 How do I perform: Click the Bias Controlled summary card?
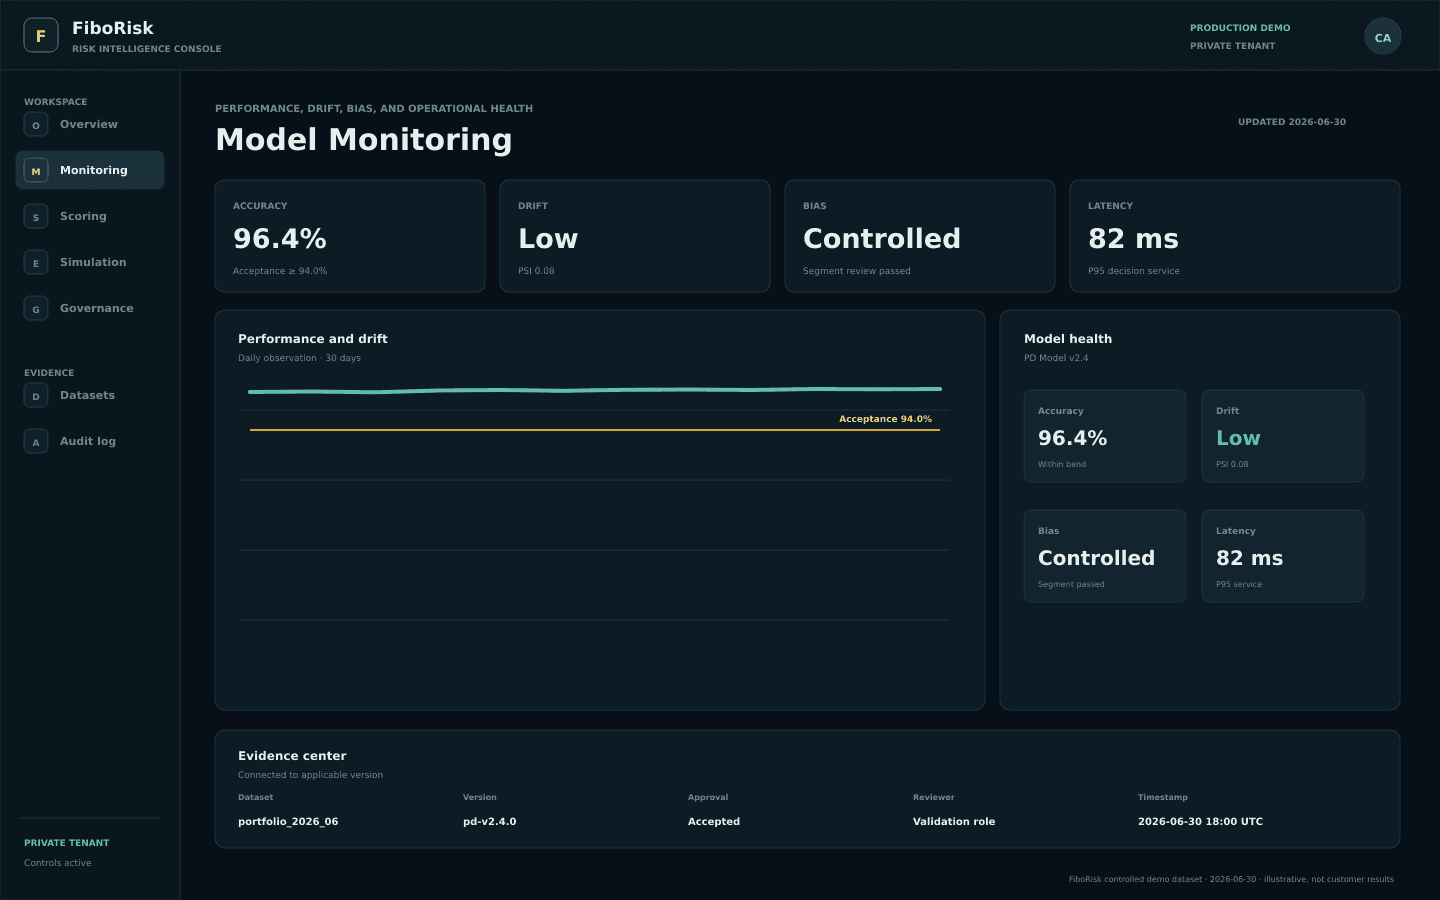click(x=920, y=236)
